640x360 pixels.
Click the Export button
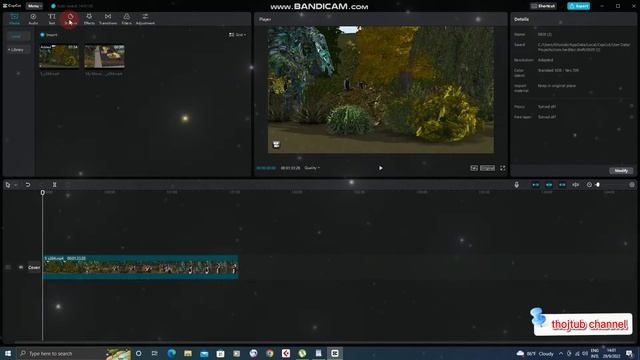pos(578,6)
